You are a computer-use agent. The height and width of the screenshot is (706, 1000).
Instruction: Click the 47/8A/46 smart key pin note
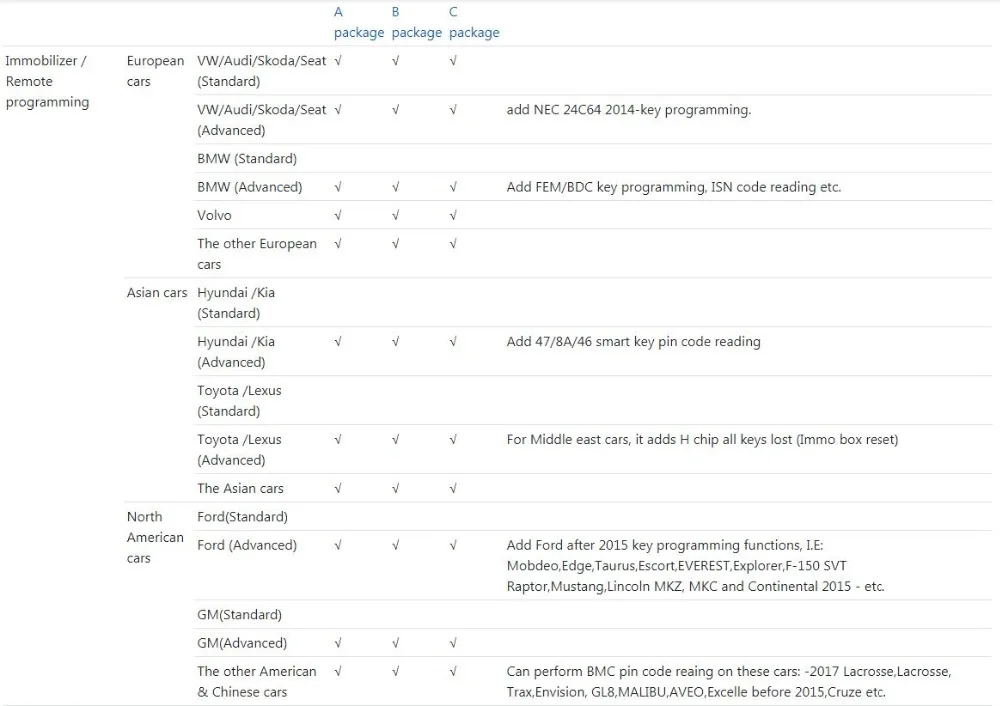tap(633, 342)
